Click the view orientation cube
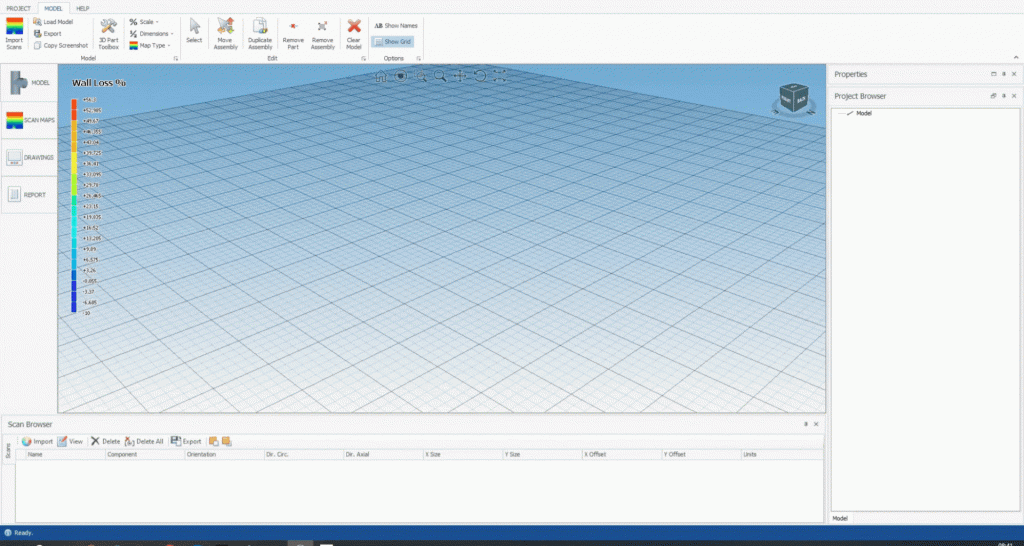Viewport: 1024px width, 546px height. pyautogui.click(x=788, y=99)
